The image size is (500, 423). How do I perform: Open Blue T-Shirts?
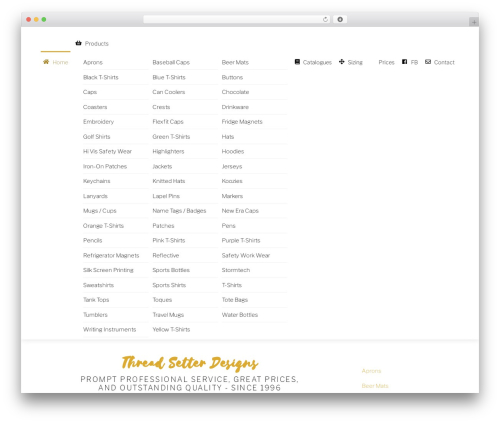169,77
